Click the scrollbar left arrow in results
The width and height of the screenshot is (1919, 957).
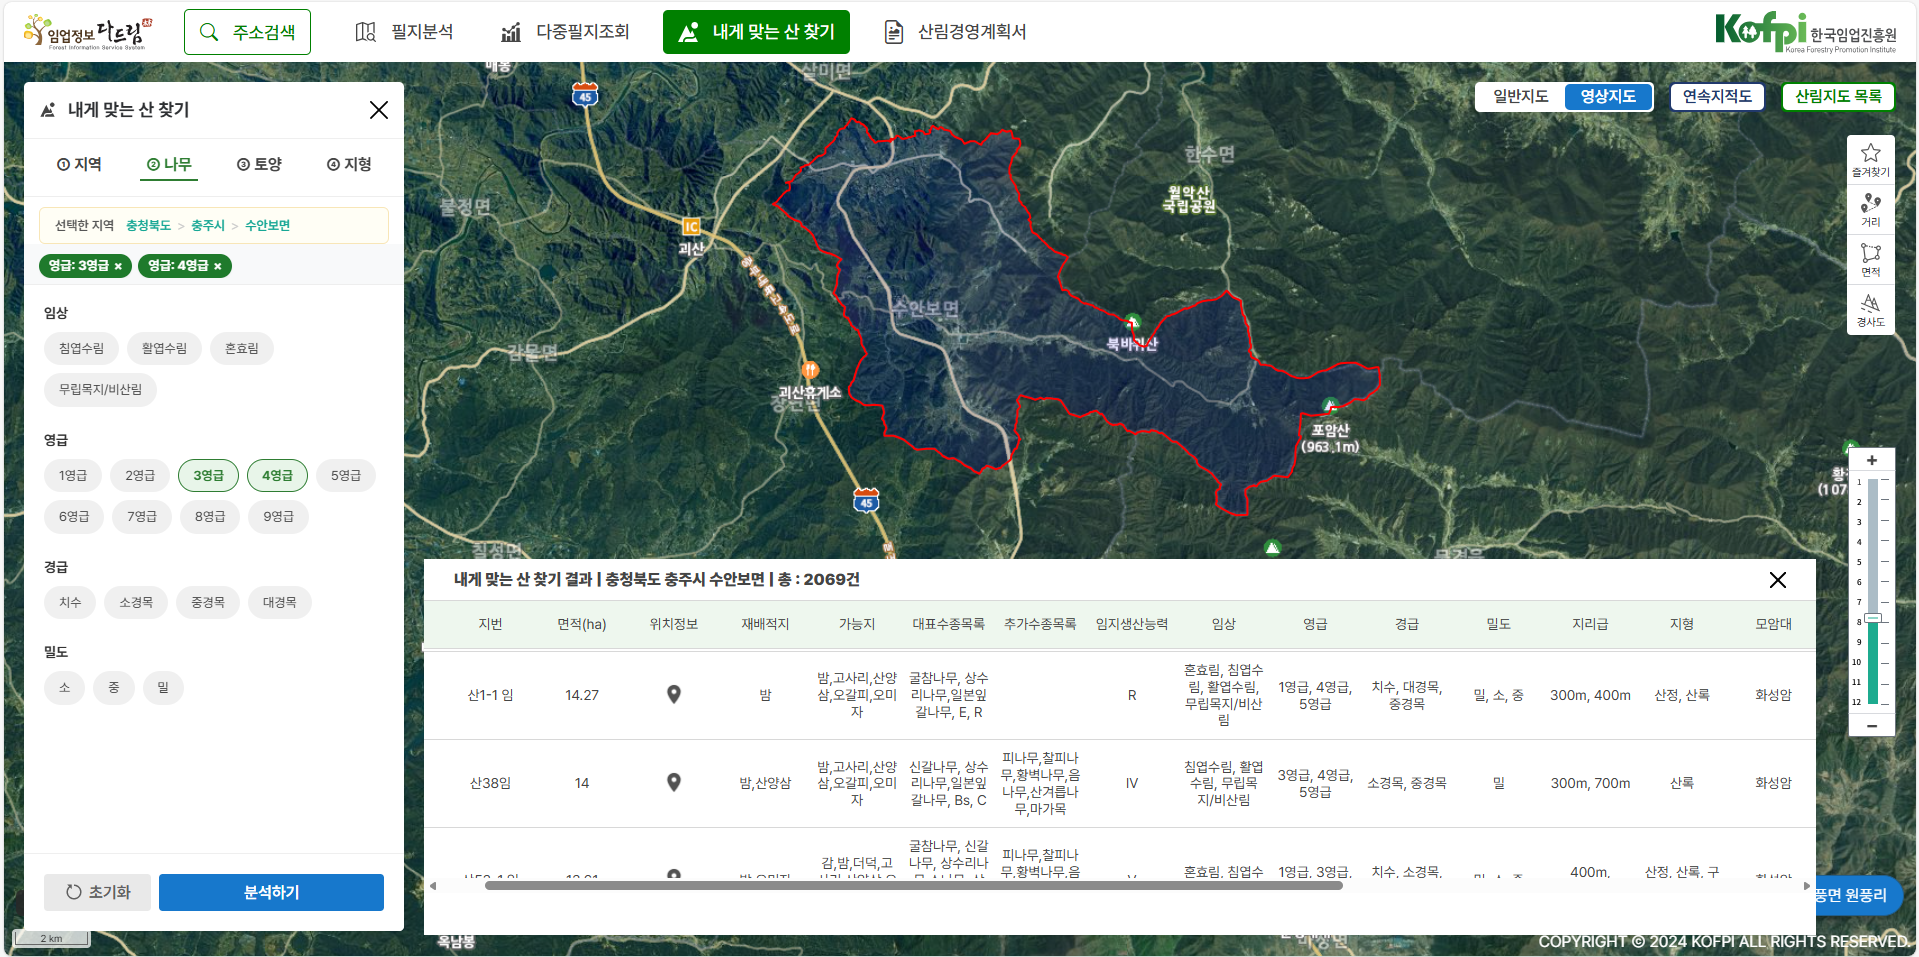[433, 886]
